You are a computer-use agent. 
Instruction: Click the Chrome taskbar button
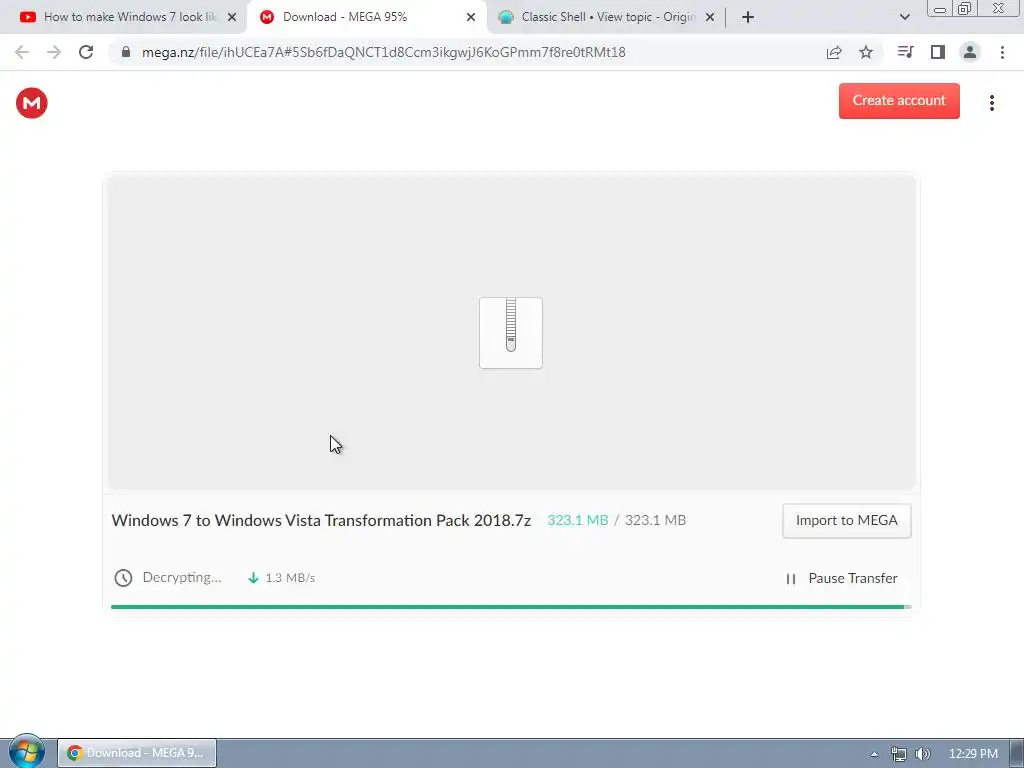coord(137,753)
